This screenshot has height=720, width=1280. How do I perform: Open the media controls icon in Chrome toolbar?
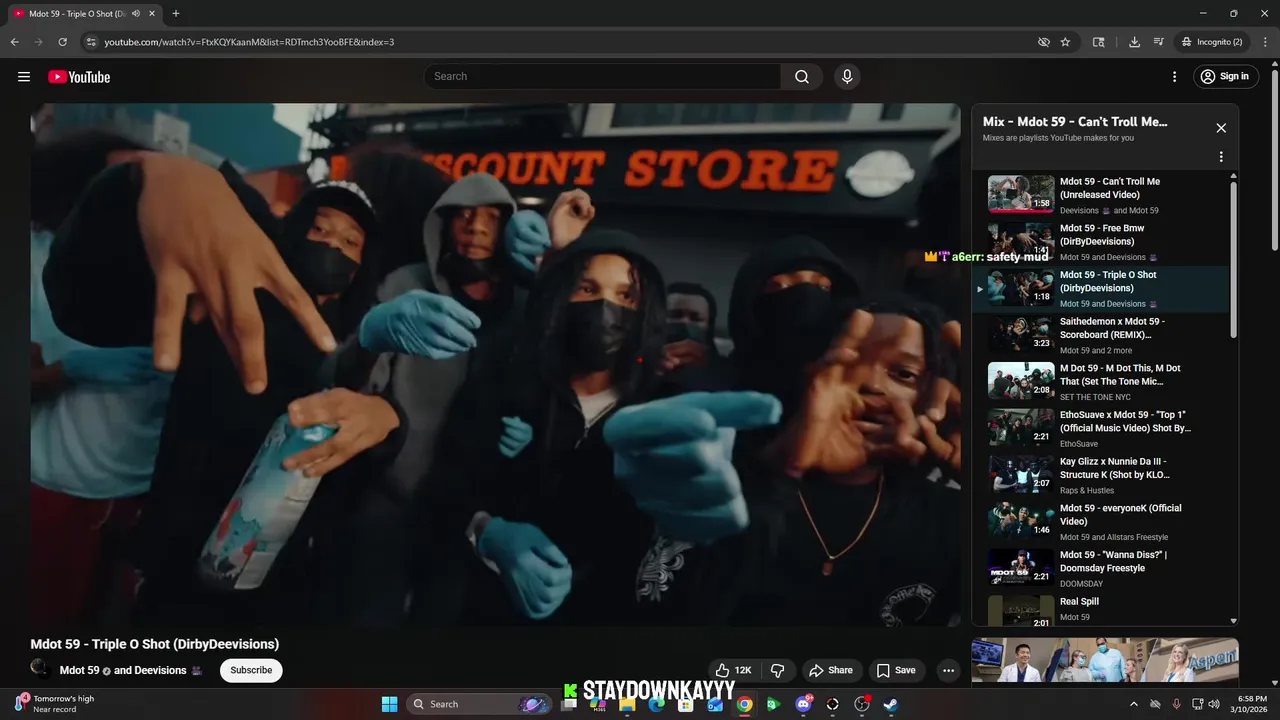click(x=1158, y=42)
